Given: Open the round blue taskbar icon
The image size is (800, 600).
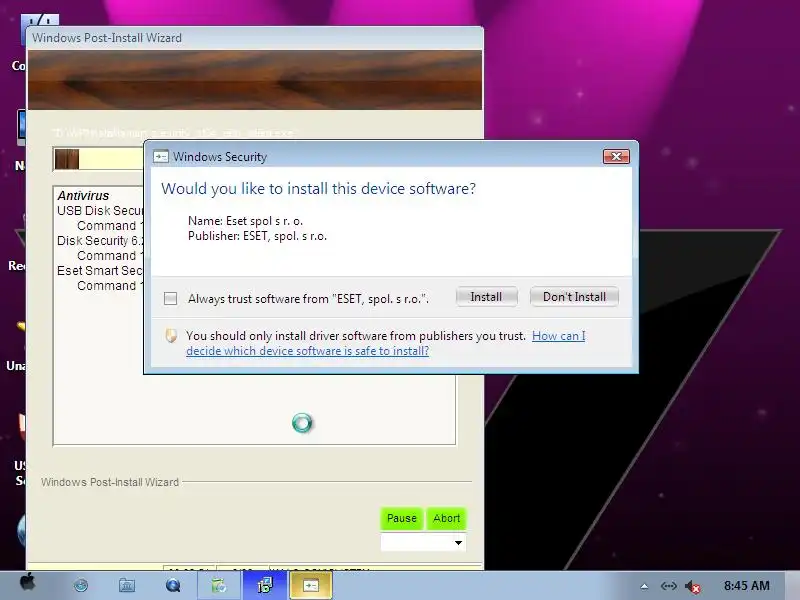Looking at the screenshot, I should point(81,585).
